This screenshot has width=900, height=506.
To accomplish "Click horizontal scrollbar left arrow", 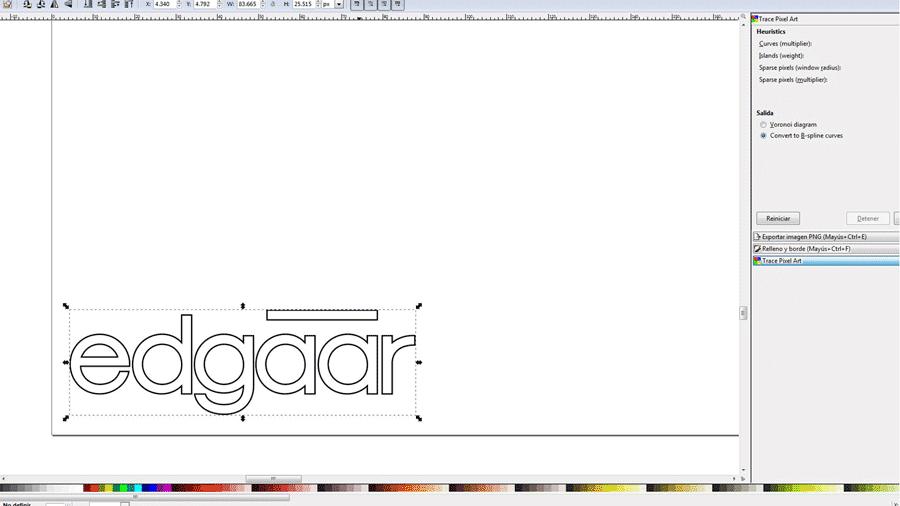I will (x=3, y=478).
